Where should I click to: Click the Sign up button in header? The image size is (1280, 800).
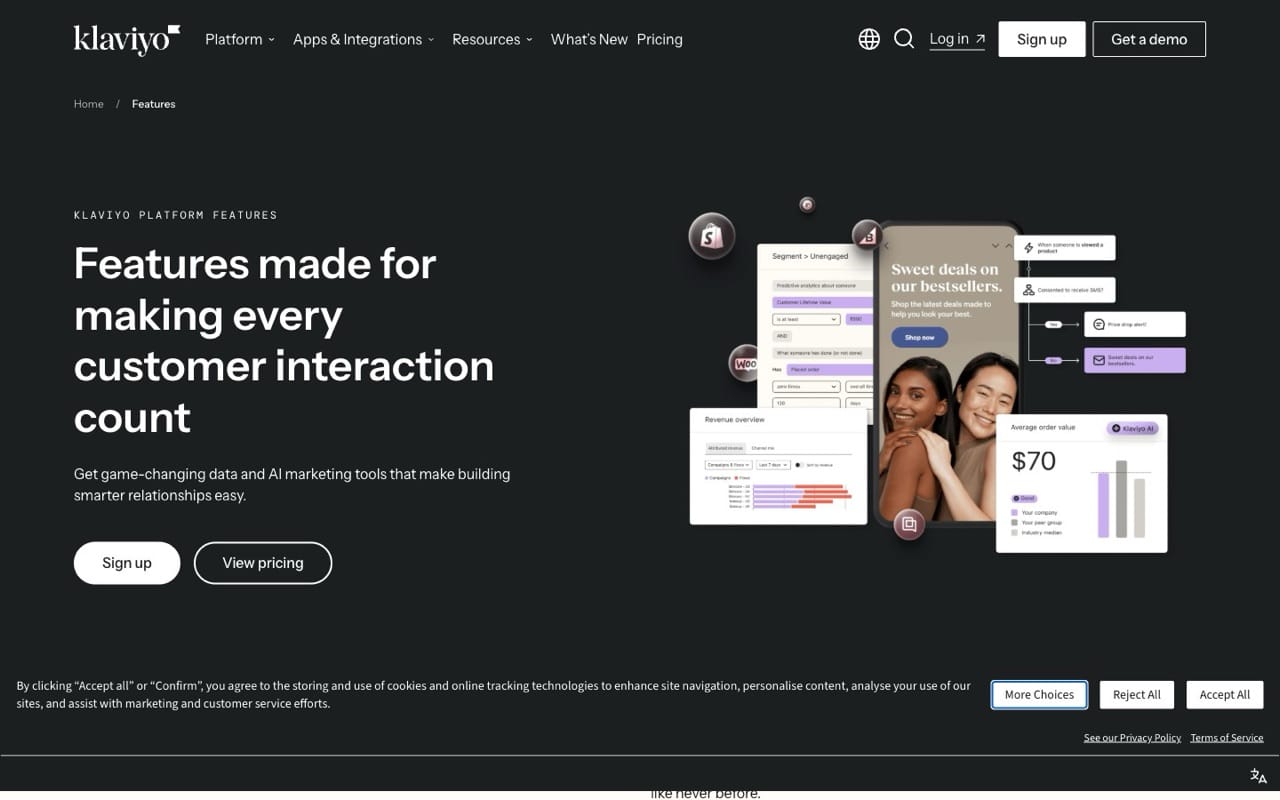(x=1042, y=39)
